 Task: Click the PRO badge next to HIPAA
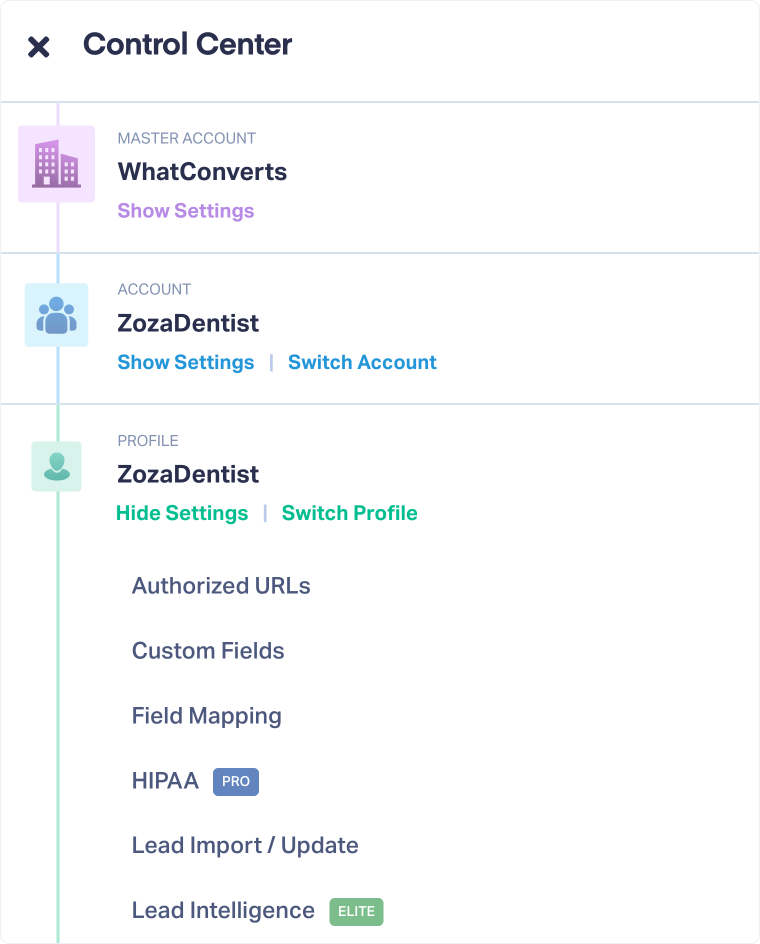(x=236, y=782)
